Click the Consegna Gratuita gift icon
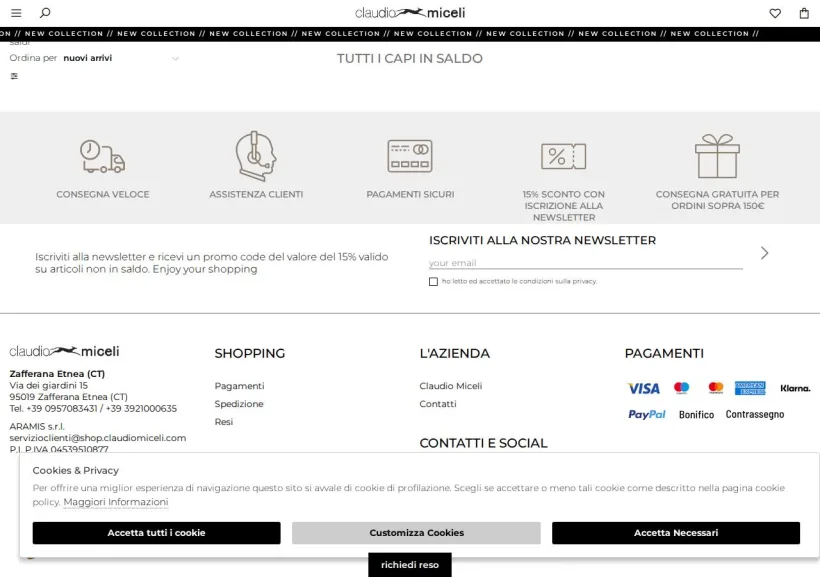 [718, 156]
